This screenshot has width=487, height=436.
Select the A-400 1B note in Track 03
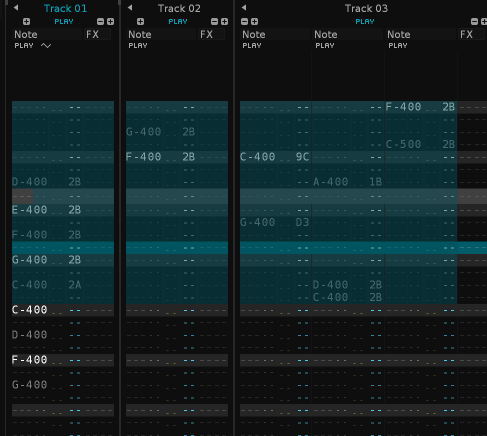(x=348, y=182)
